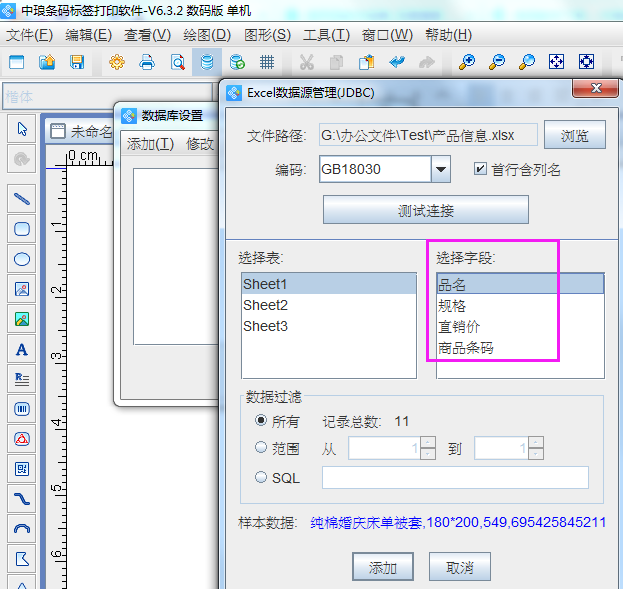Click the 测试连接 button

click(425, 211)
